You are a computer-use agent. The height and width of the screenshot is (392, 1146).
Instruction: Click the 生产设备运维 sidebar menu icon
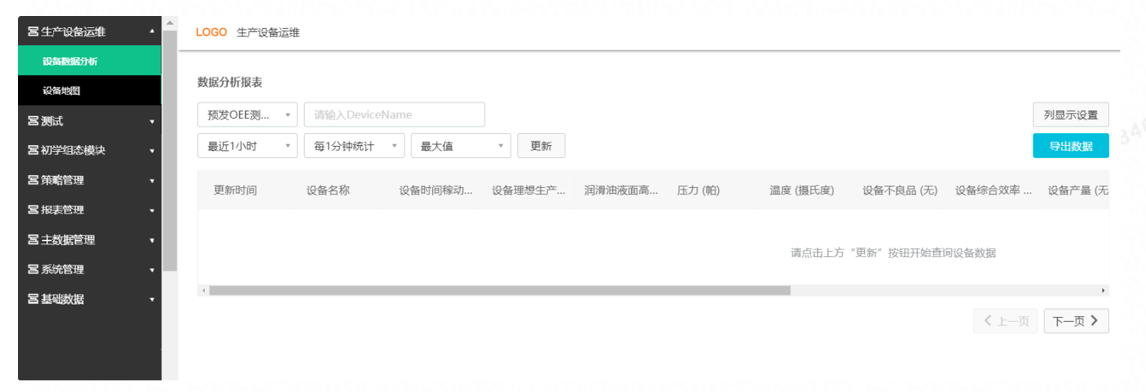(x=32, y=31)
